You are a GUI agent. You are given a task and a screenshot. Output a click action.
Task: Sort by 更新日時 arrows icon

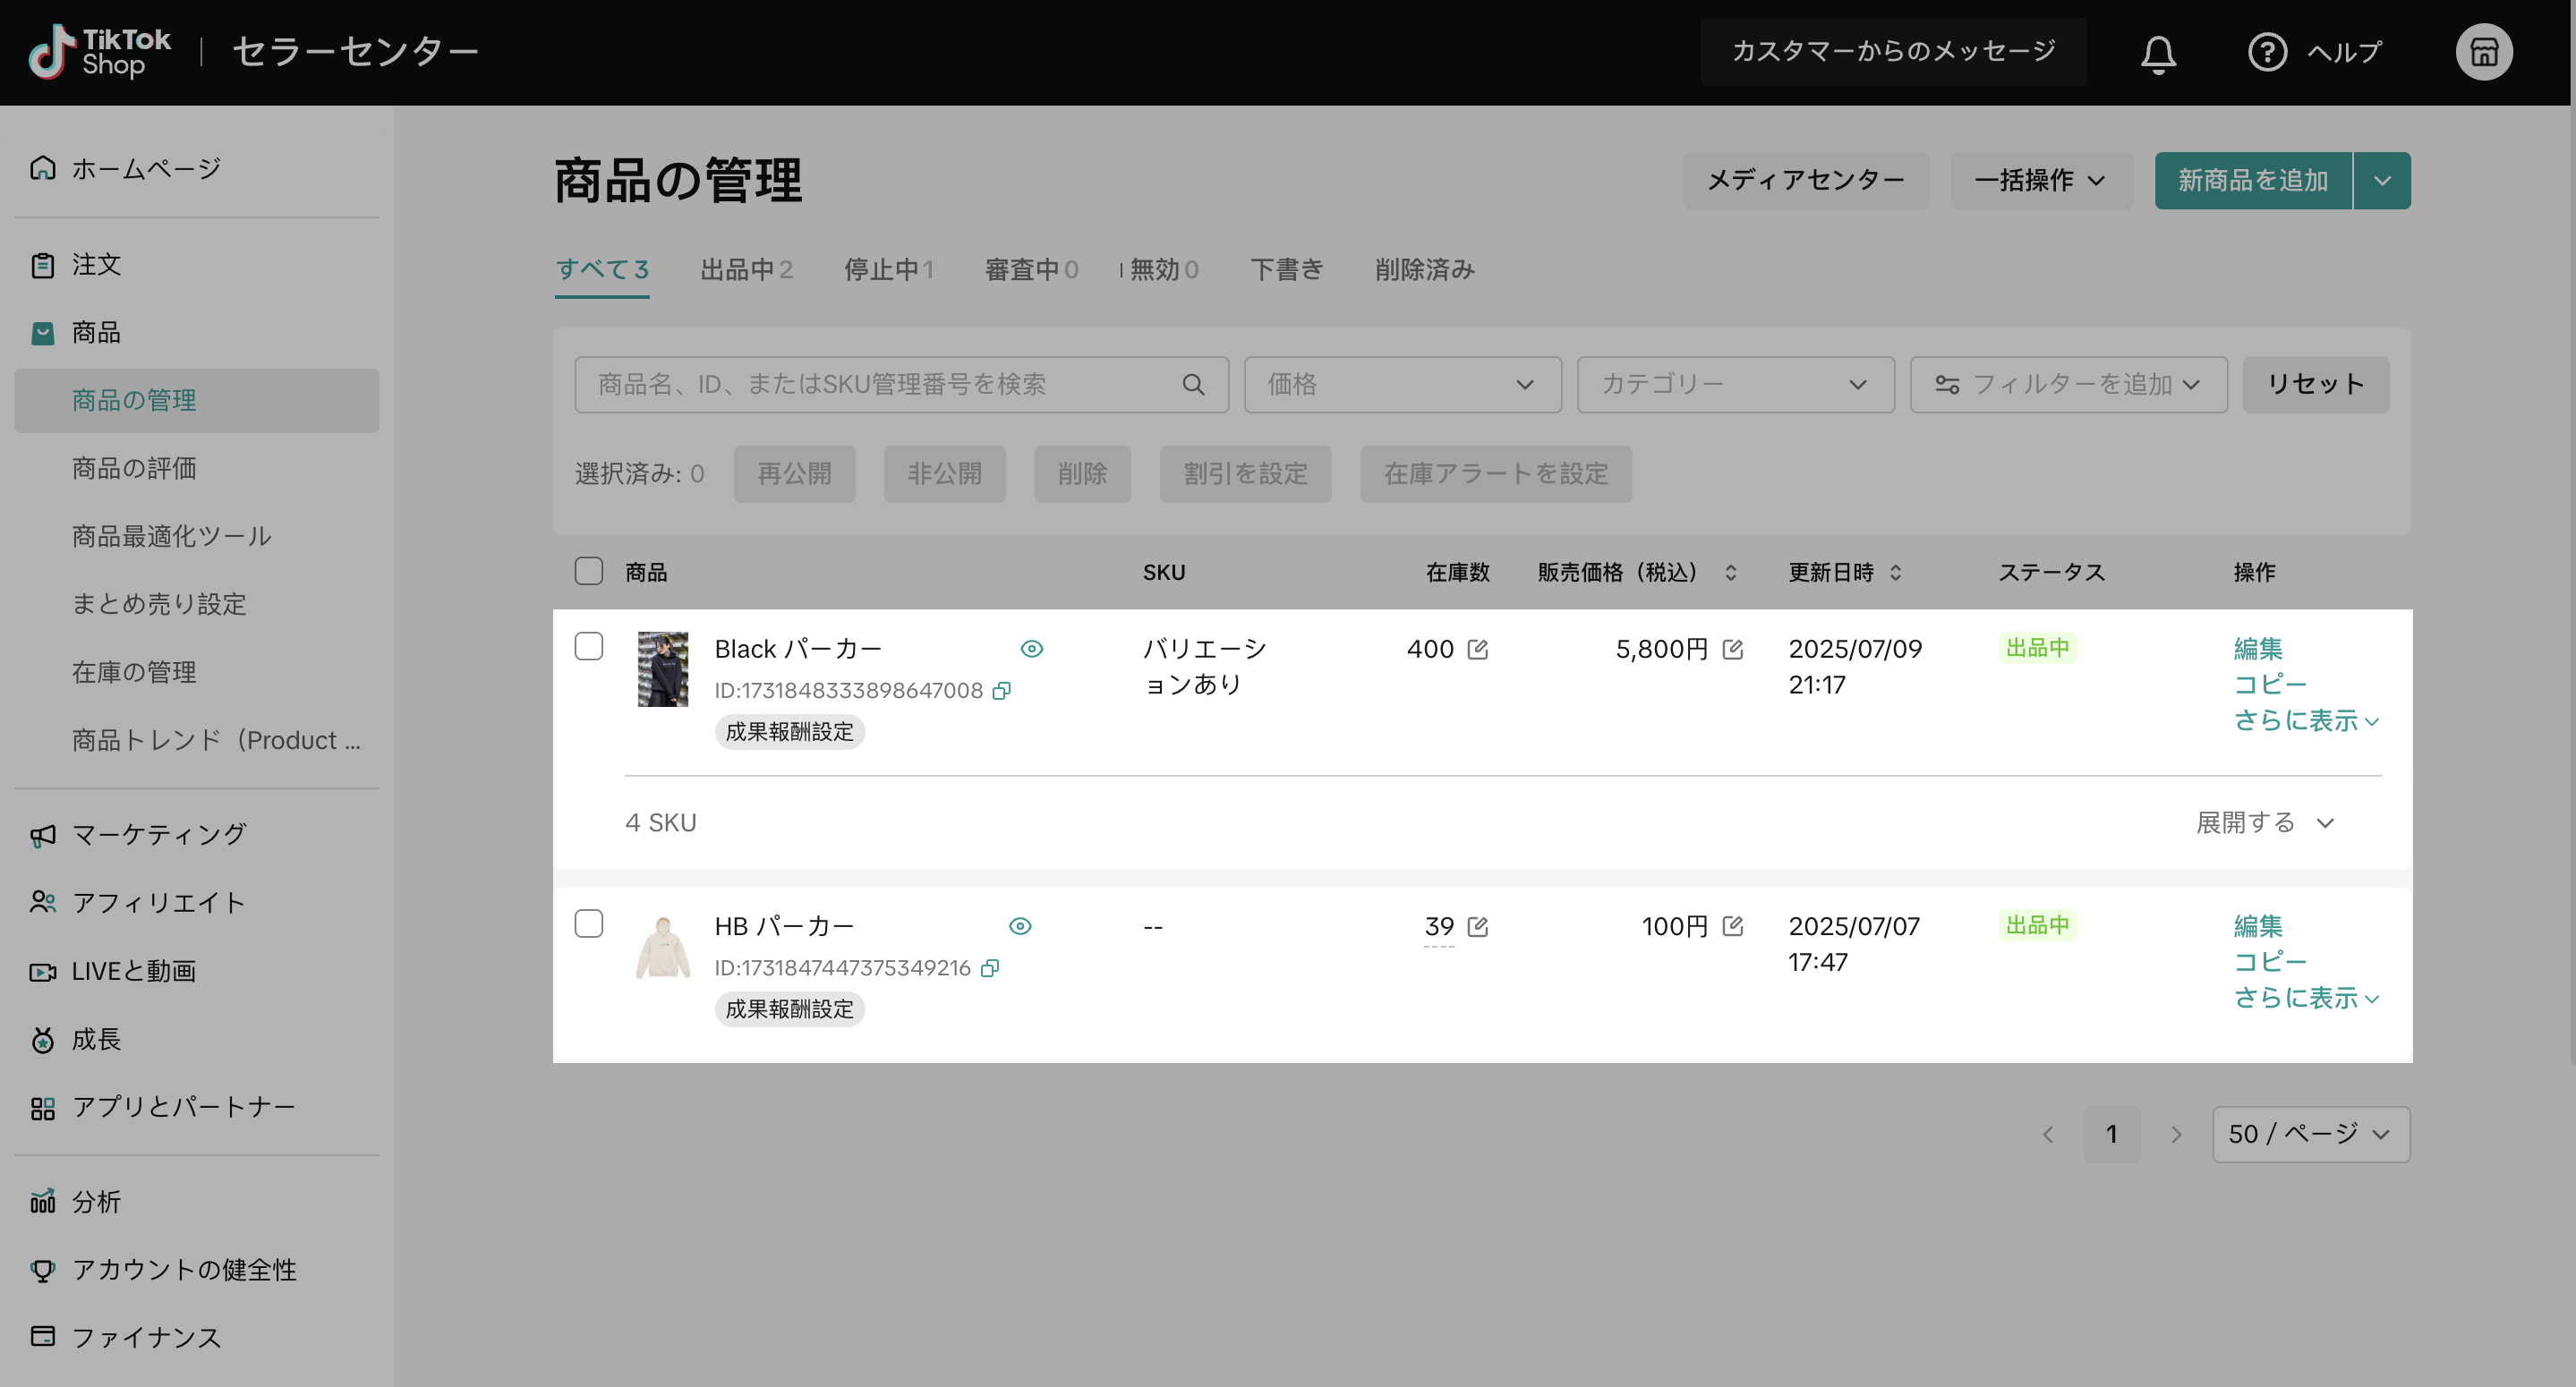(1895, 573)
